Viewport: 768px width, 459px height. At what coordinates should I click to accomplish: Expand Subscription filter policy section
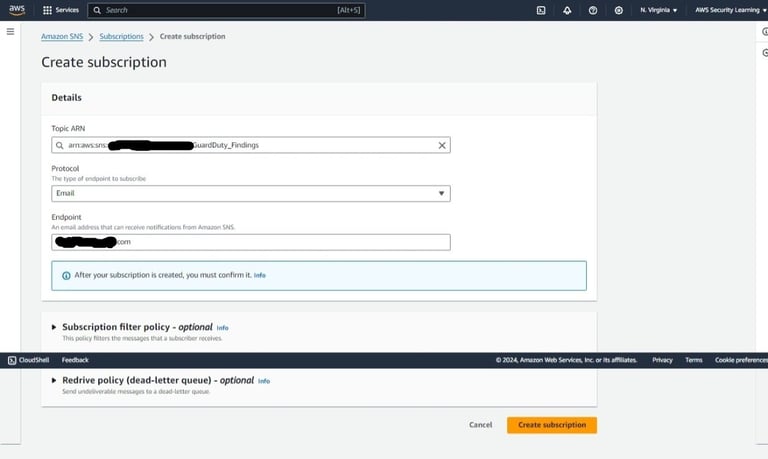[x=54, y=327]
